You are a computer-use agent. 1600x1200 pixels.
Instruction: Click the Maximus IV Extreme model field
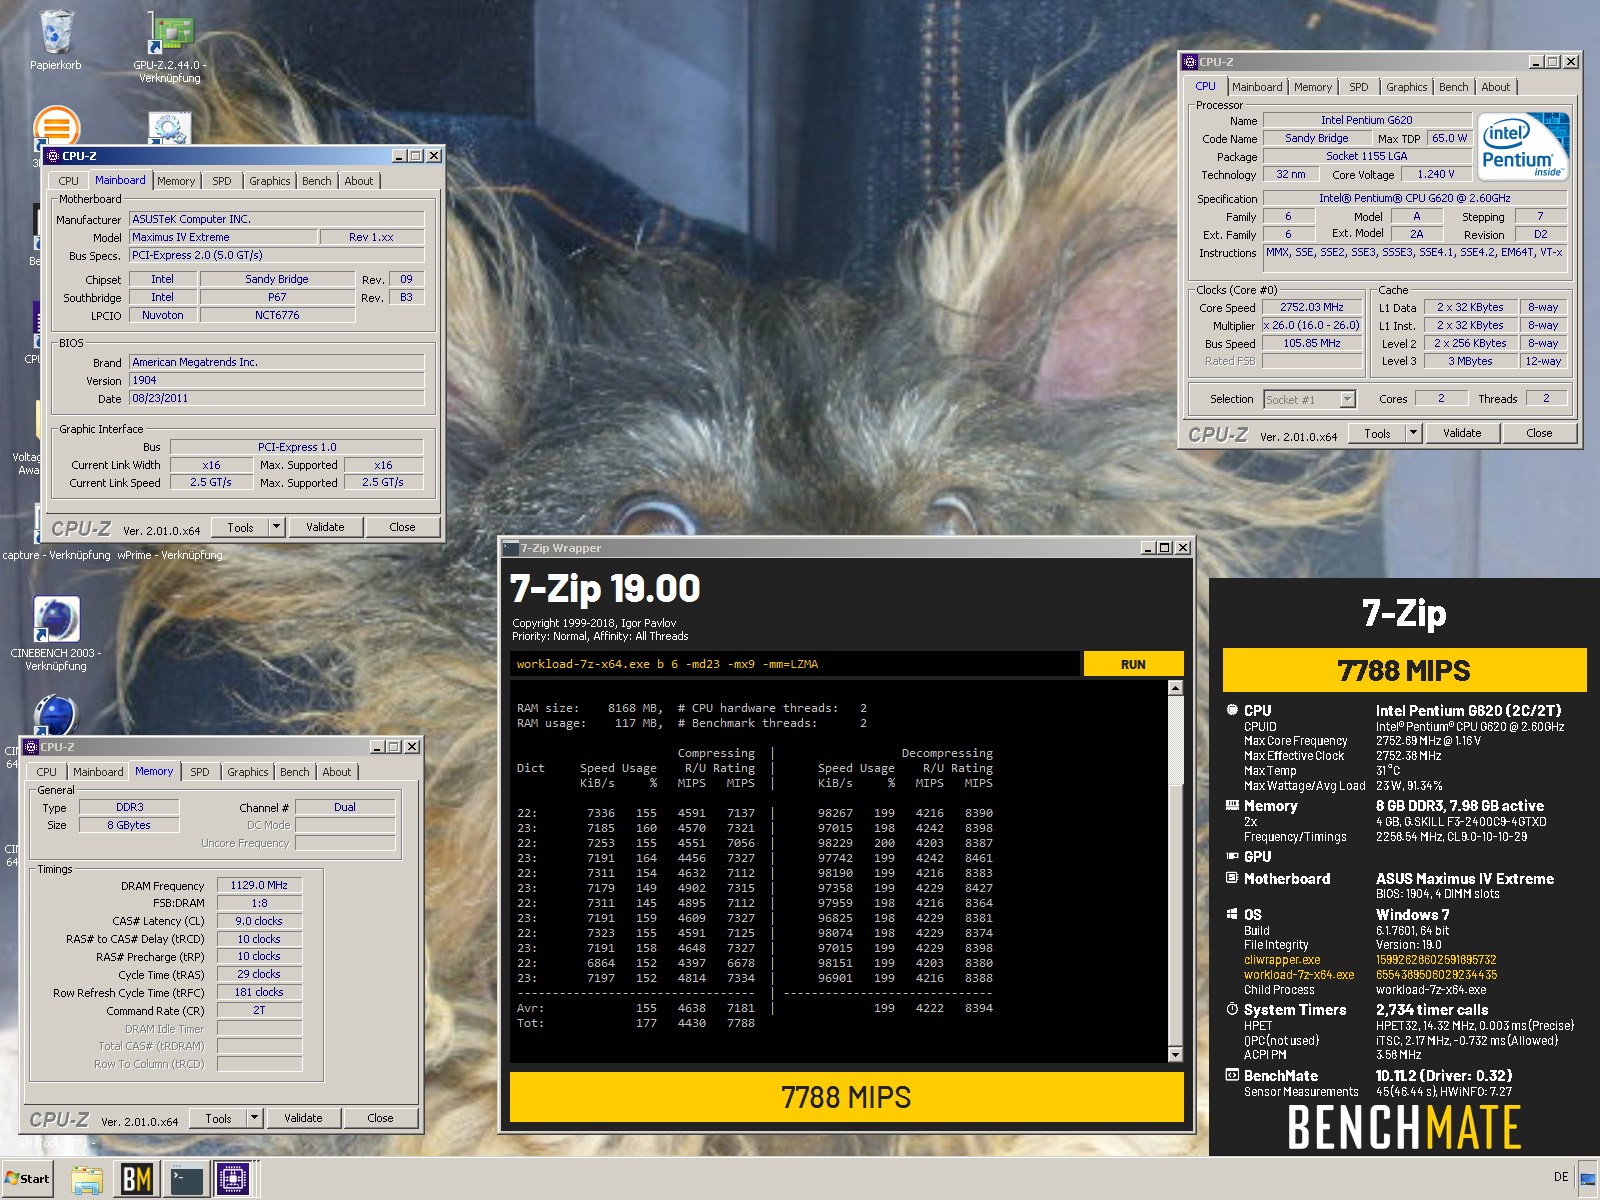224,237
